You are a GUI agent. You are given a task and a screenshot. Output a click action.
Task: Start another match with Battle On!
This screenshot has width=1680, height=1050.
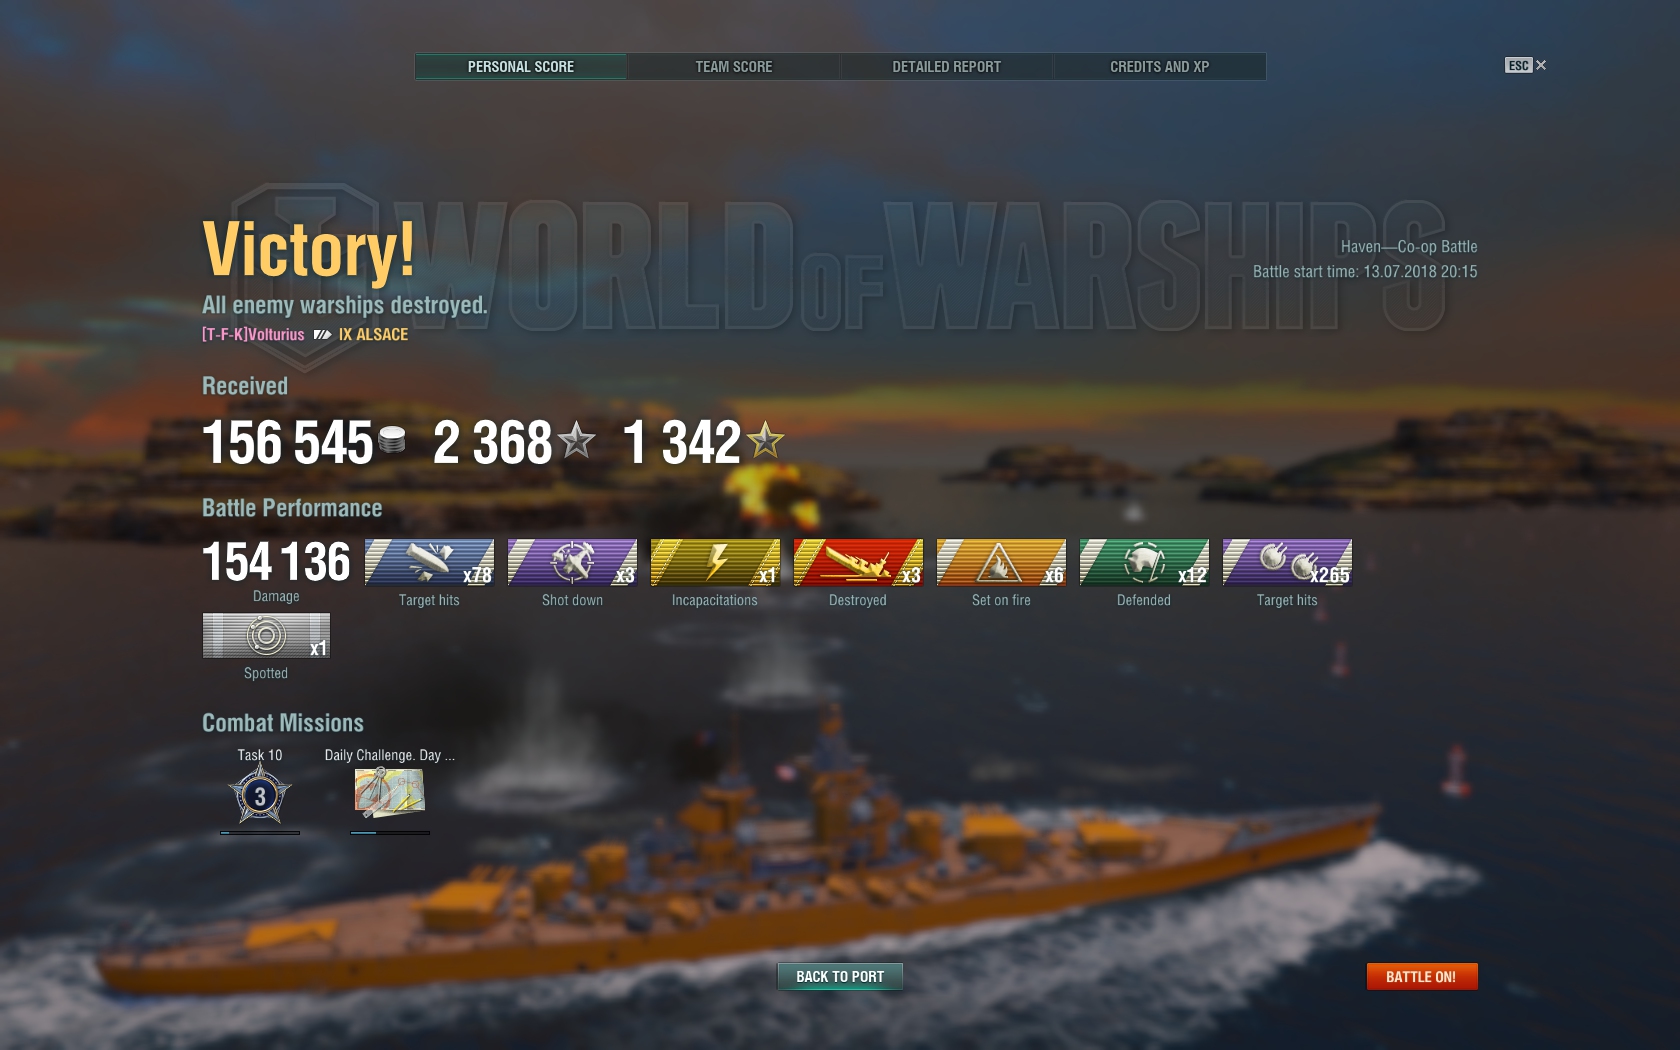pos(1421,977)
